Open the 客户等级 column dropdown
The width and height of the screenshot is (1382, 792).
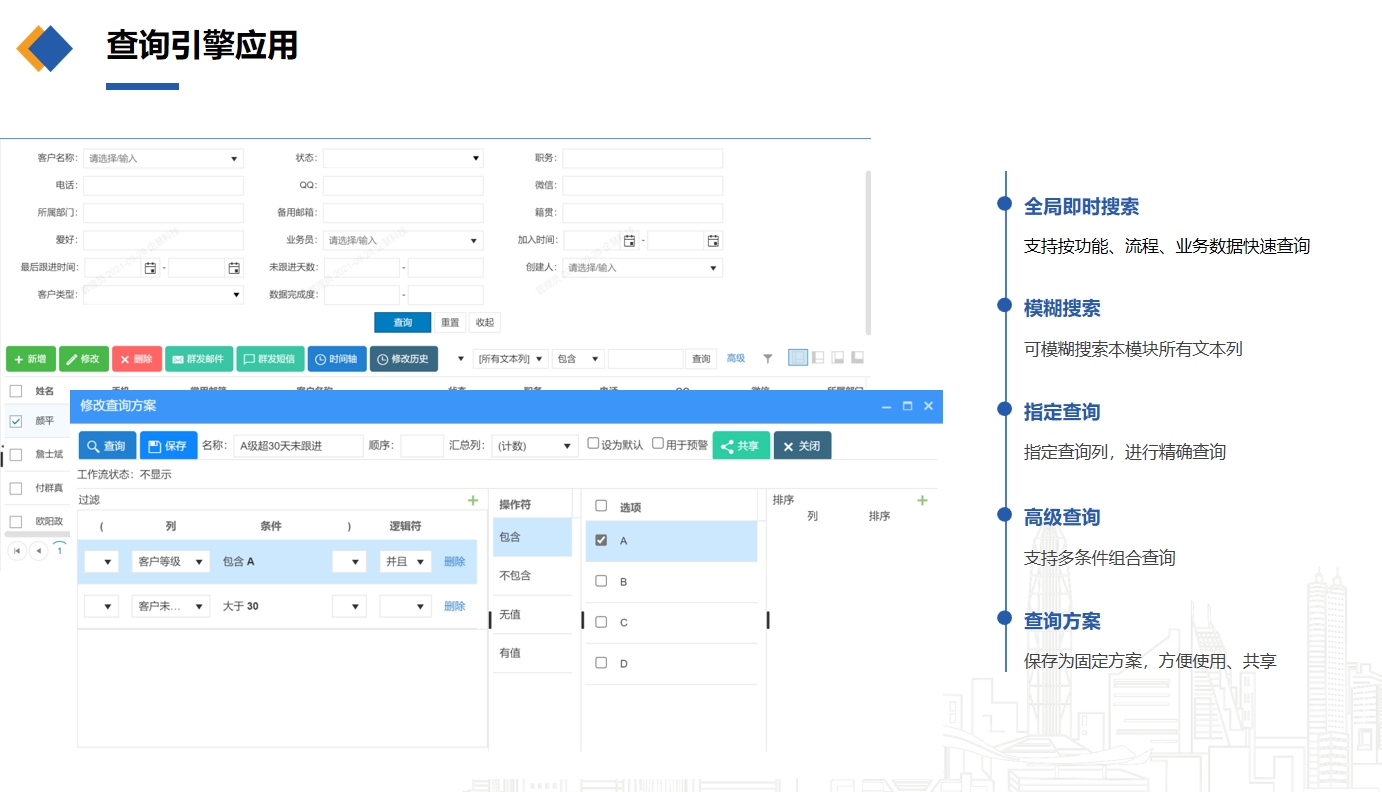pyautogui.click(x=170, y=562)
